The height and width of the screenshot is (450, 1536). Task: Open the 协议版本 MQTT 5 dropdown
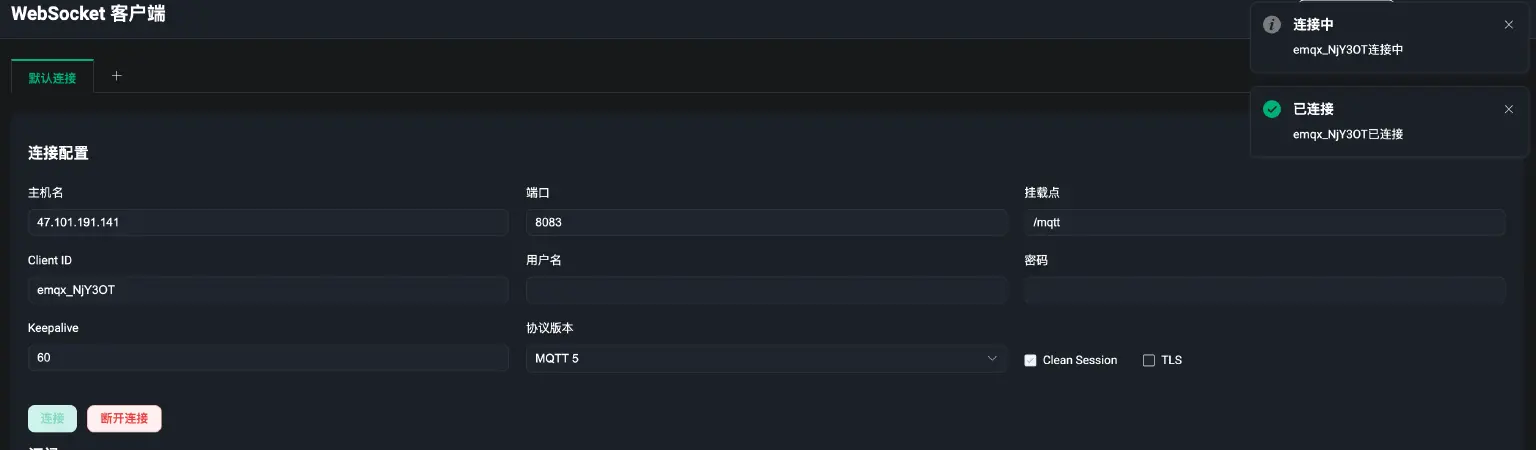[x=766, y=358]
